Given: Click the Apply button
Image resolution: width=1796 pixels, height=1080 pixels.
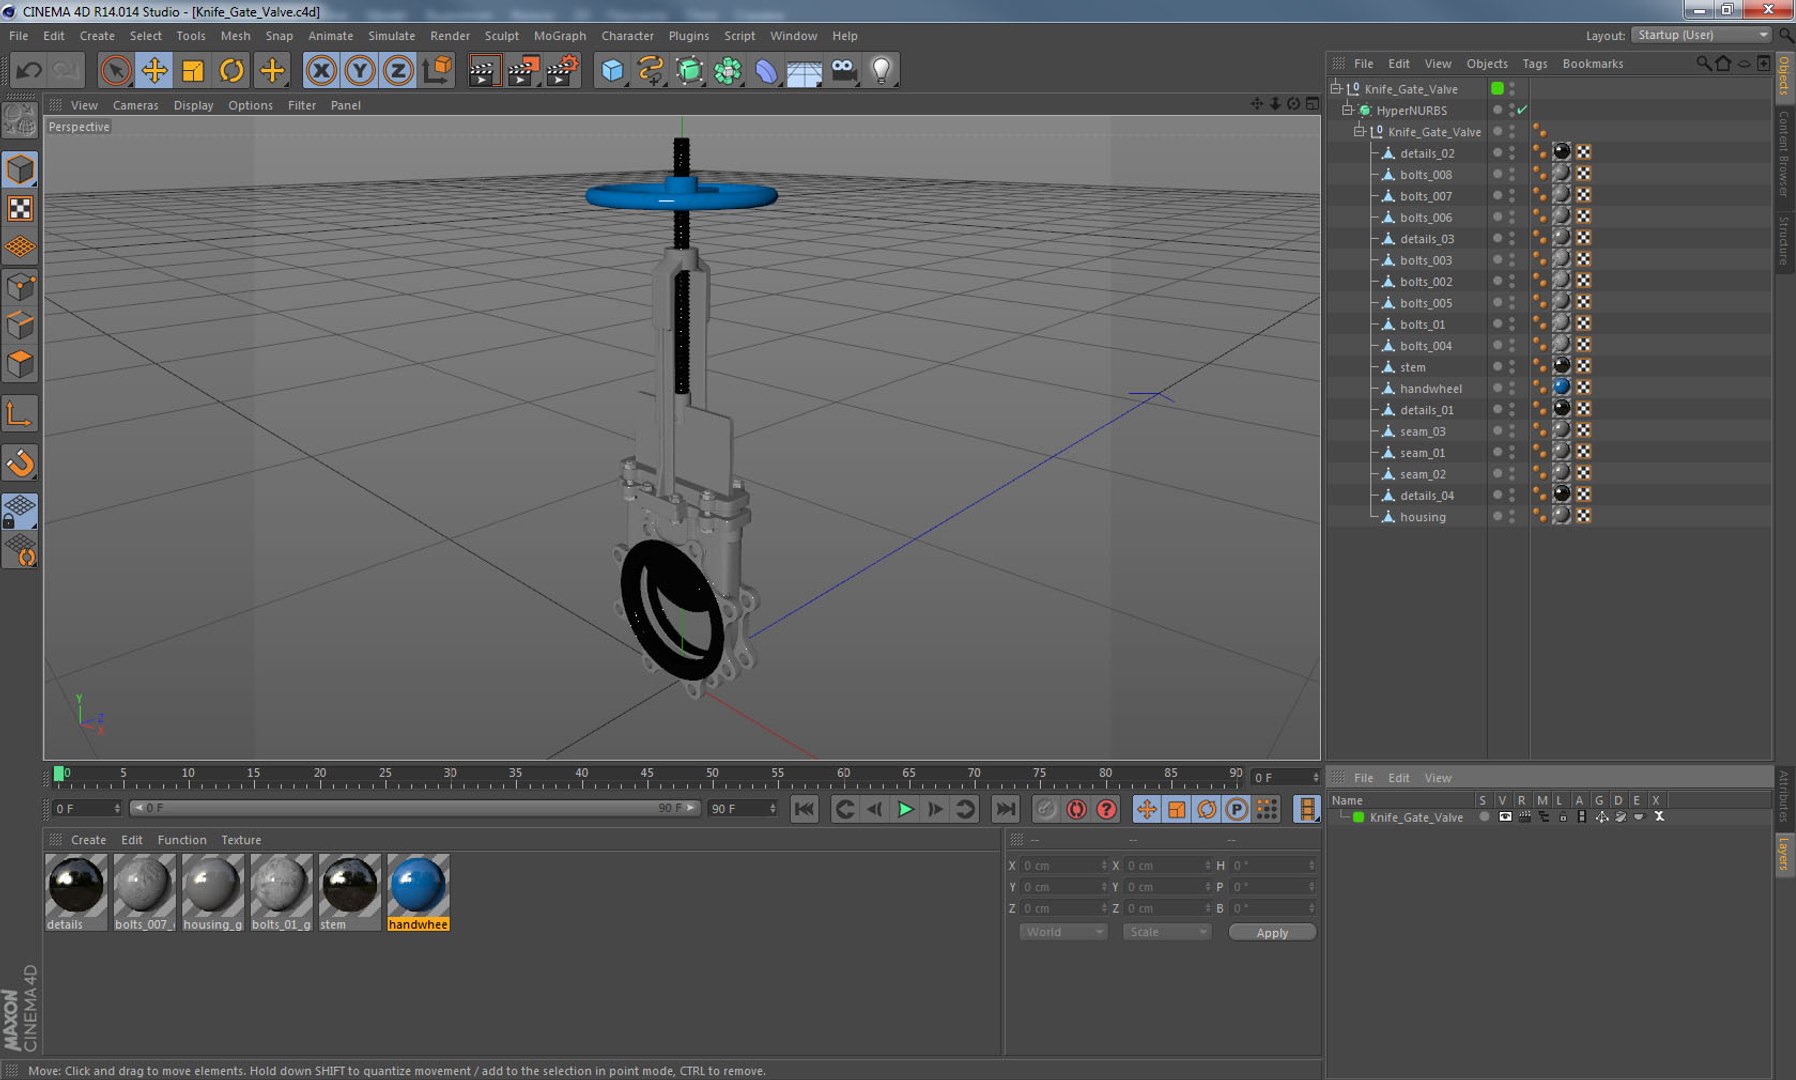Looking at the screenshot, I should [x=1272, y=932].
